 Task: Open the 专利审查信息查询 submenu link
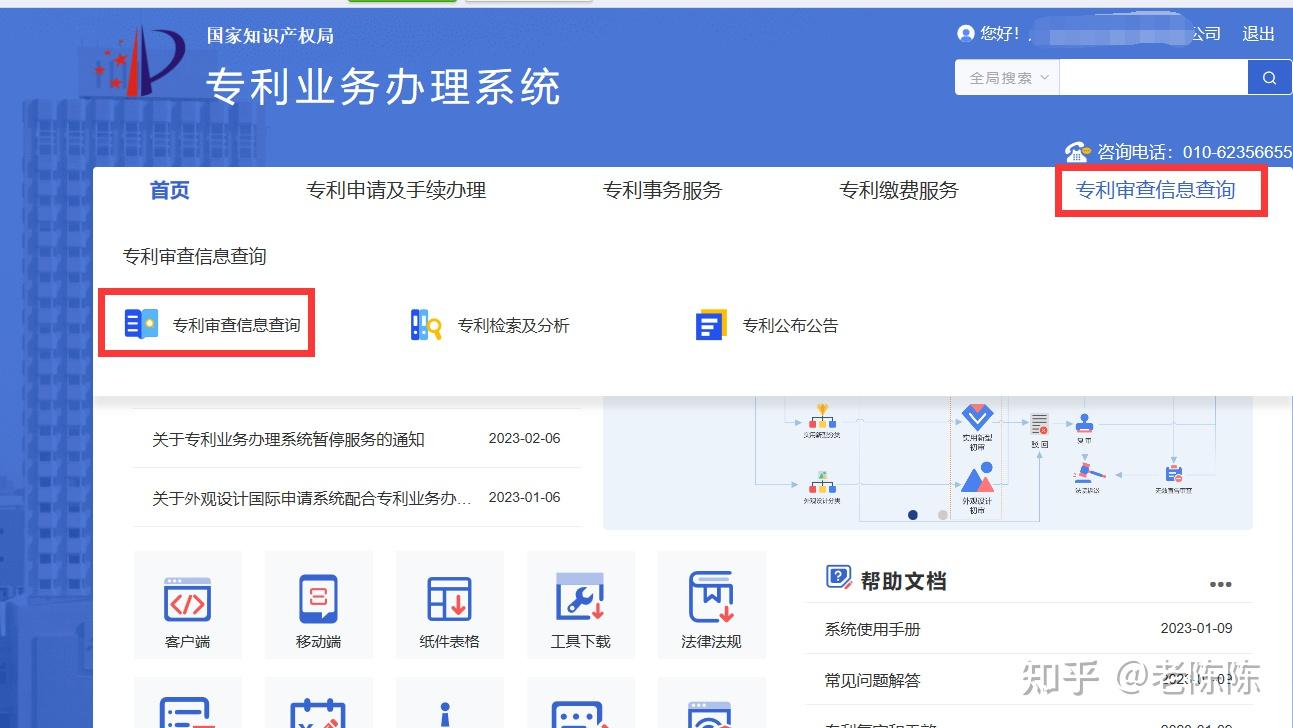point(237,325)
